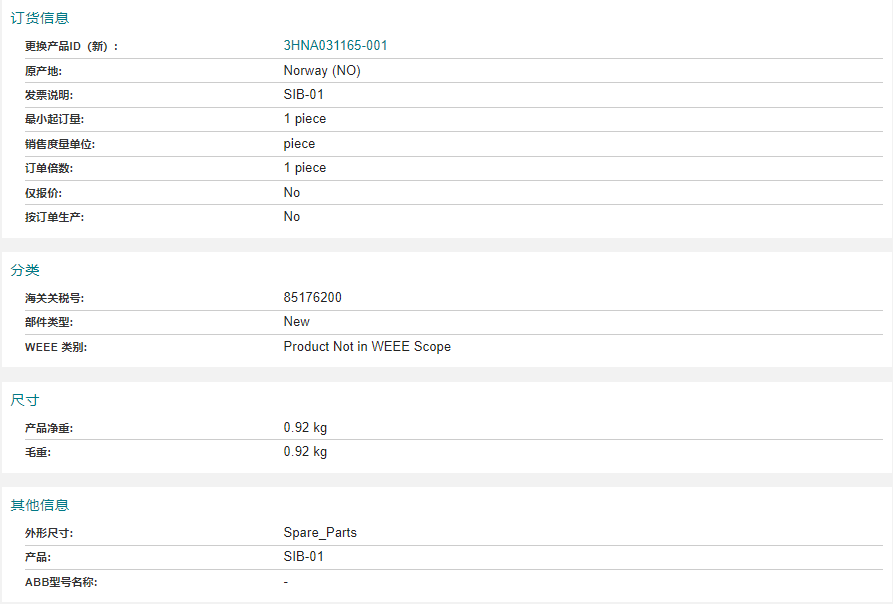Click the 最小起订量 1 piece value
The width and height of the screenshot is (893, 604).
[305, 119]
